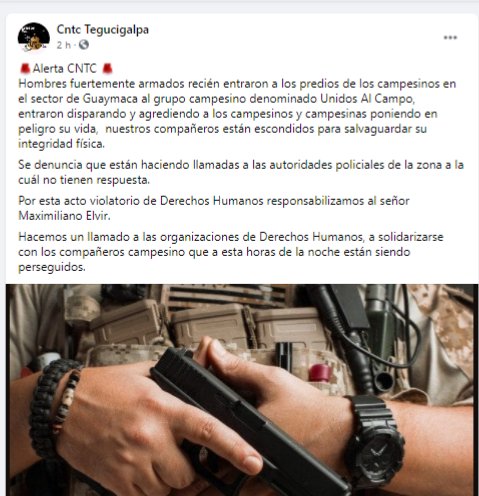Open the Cntc Tegucigalpa profile picture
Image resolution: width=479 pixels, height=496 pixels.
[x=34, y=38]
